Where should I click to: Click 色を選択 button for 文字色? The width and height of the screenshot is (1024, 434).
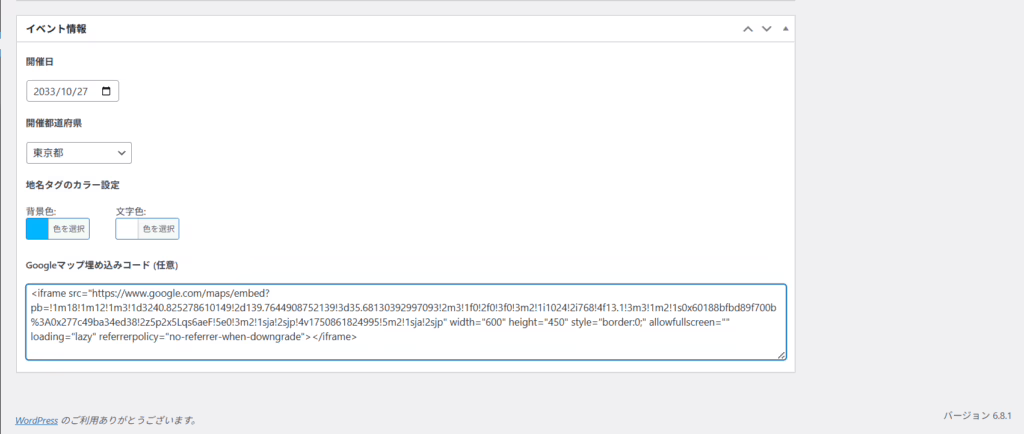(159, 229)
